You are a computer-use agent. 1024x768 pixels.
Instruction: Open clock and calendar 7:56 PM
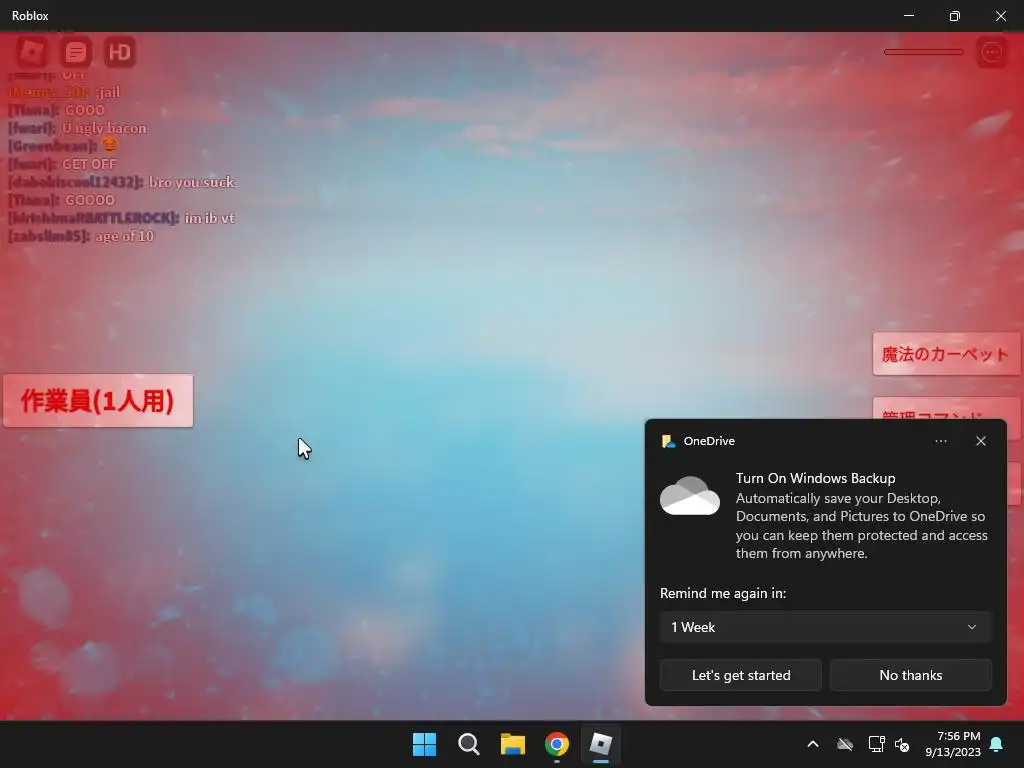[x=953, y=744]
